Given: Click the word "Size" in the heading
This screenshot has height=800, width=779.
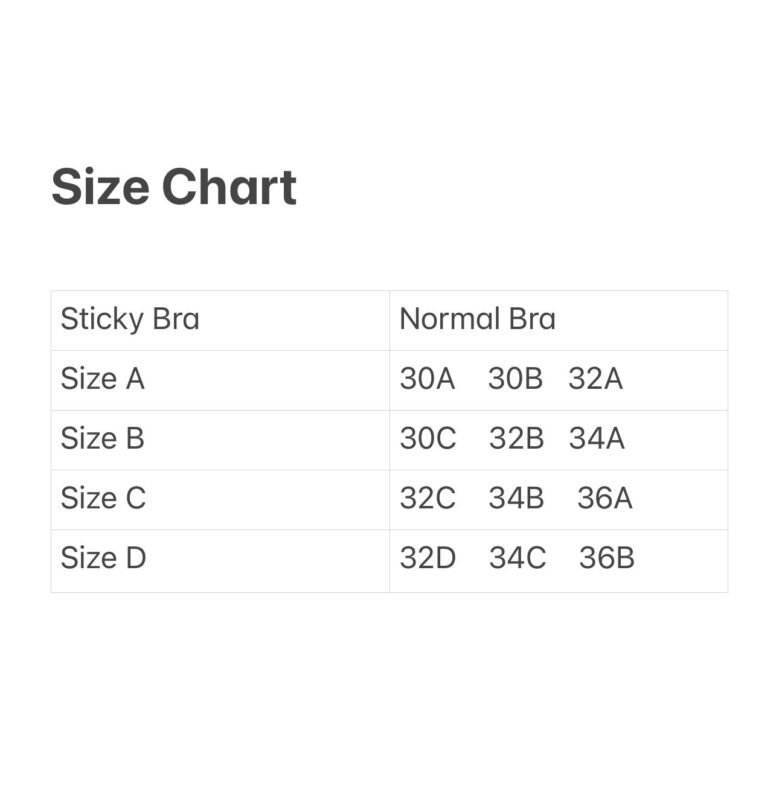Looking at the screenshot, I should 99,187.
